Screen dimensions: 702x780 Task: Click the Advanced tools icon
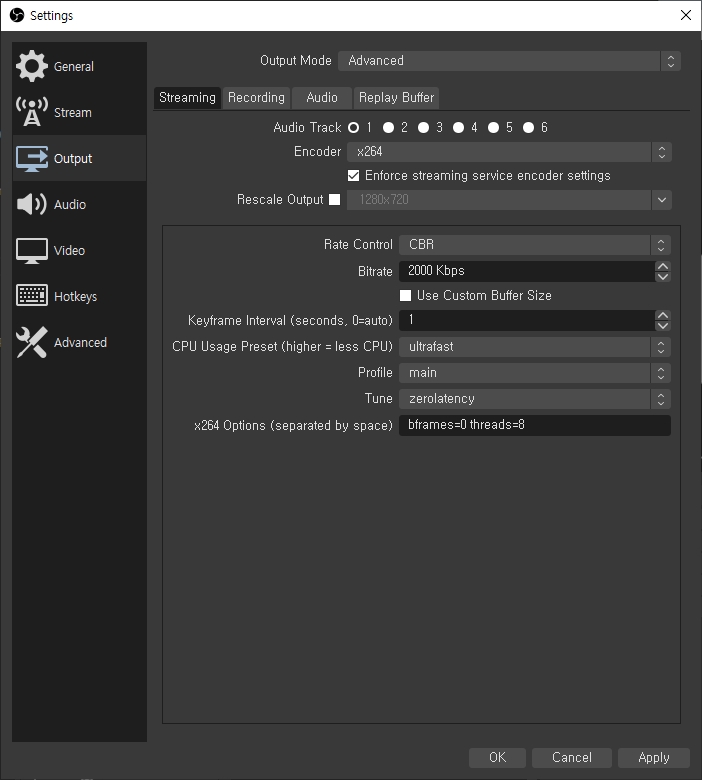[x=32, y=343]
